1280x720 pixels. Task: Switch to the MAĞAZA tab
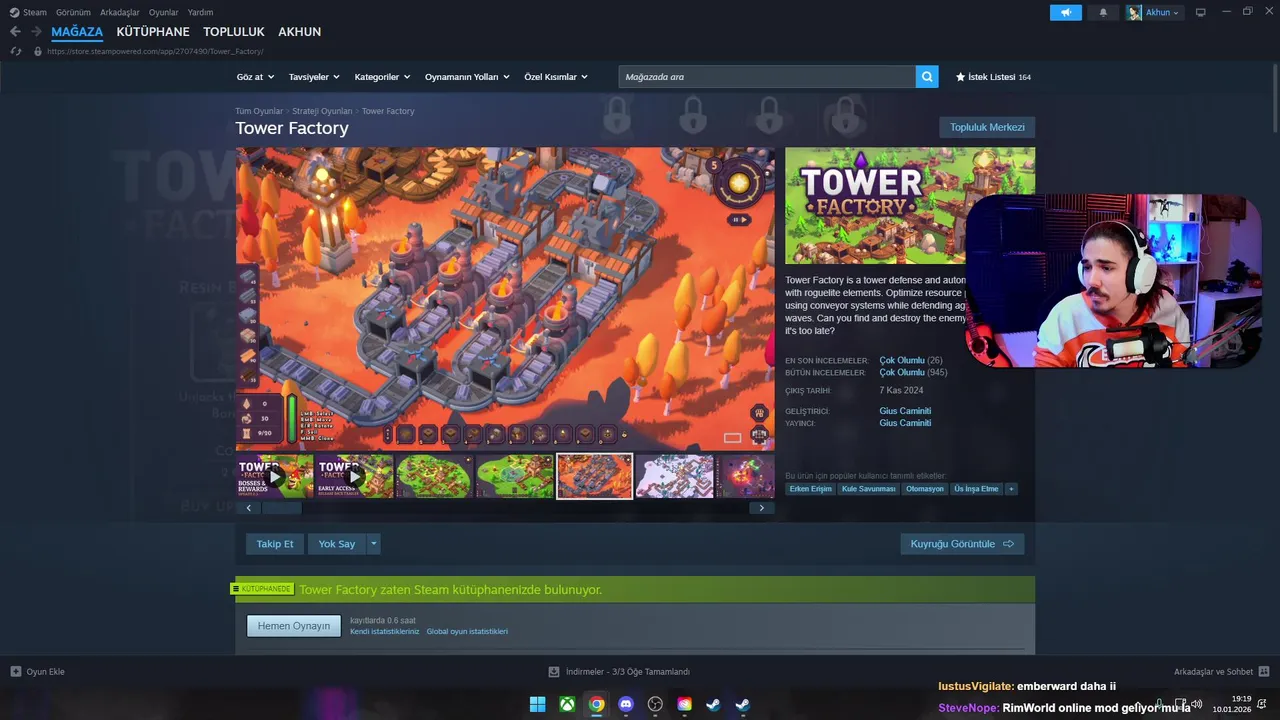point(77,32)
